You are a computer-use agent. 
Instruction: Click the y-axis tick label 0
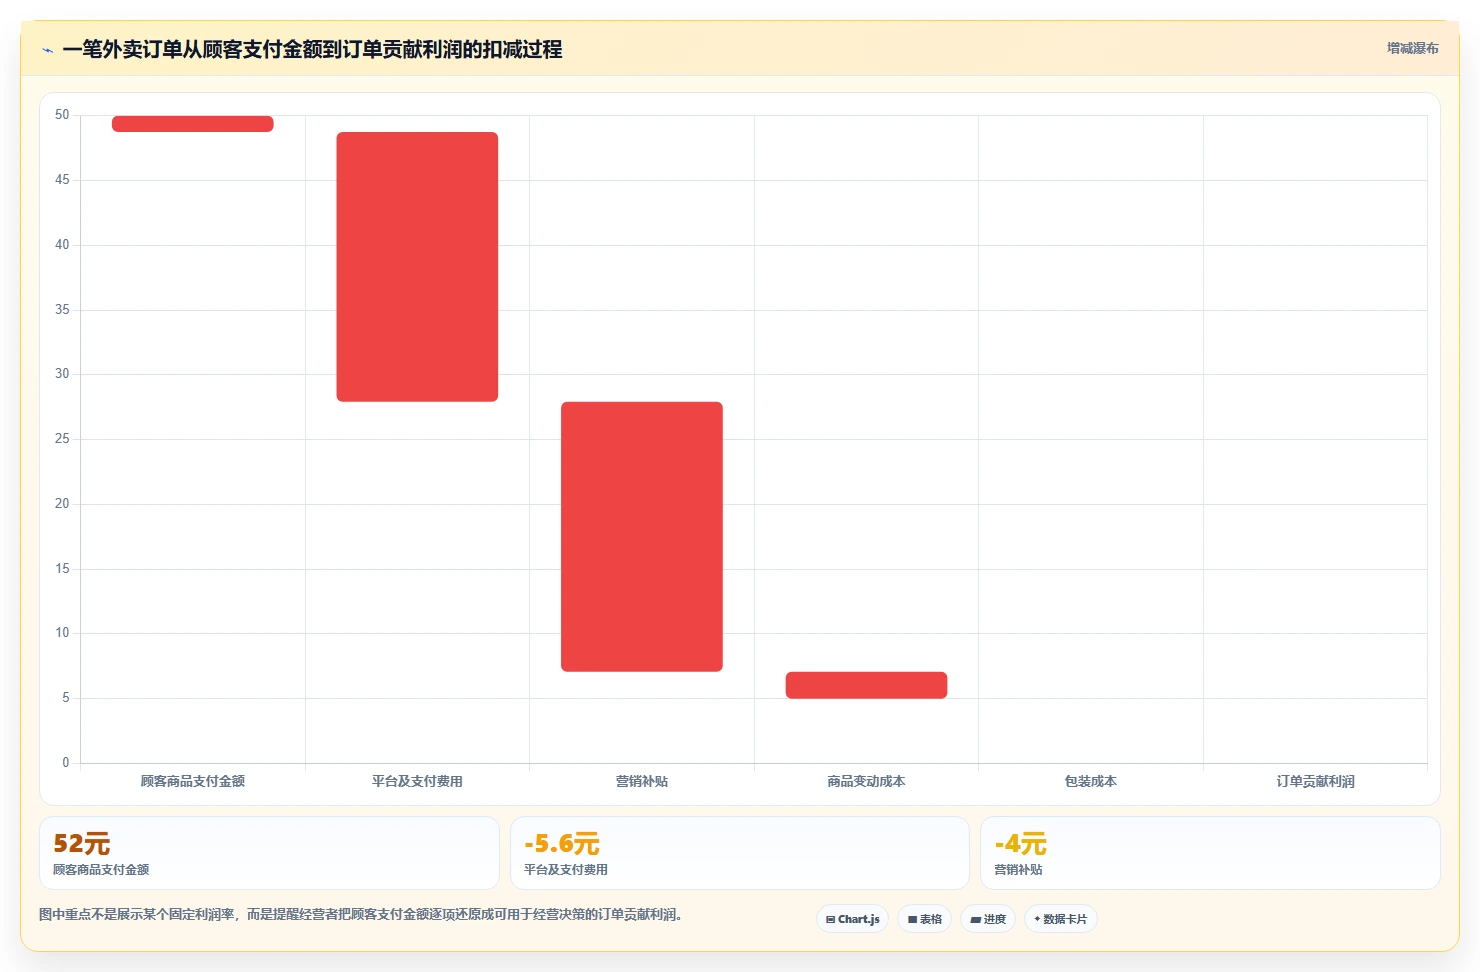coord(66,763)
